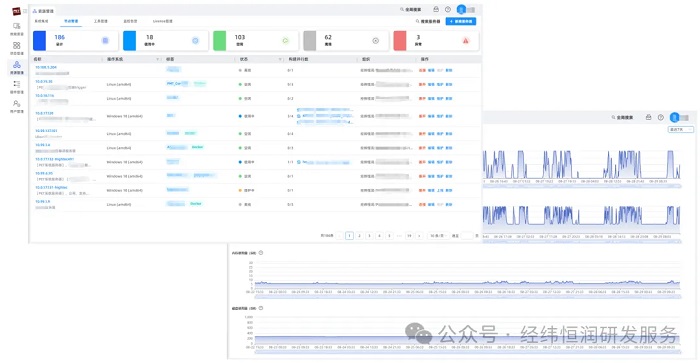700x363 pixels.
Task: Go to the next page with the pagination arrow
Action: (x=419, y=236)
